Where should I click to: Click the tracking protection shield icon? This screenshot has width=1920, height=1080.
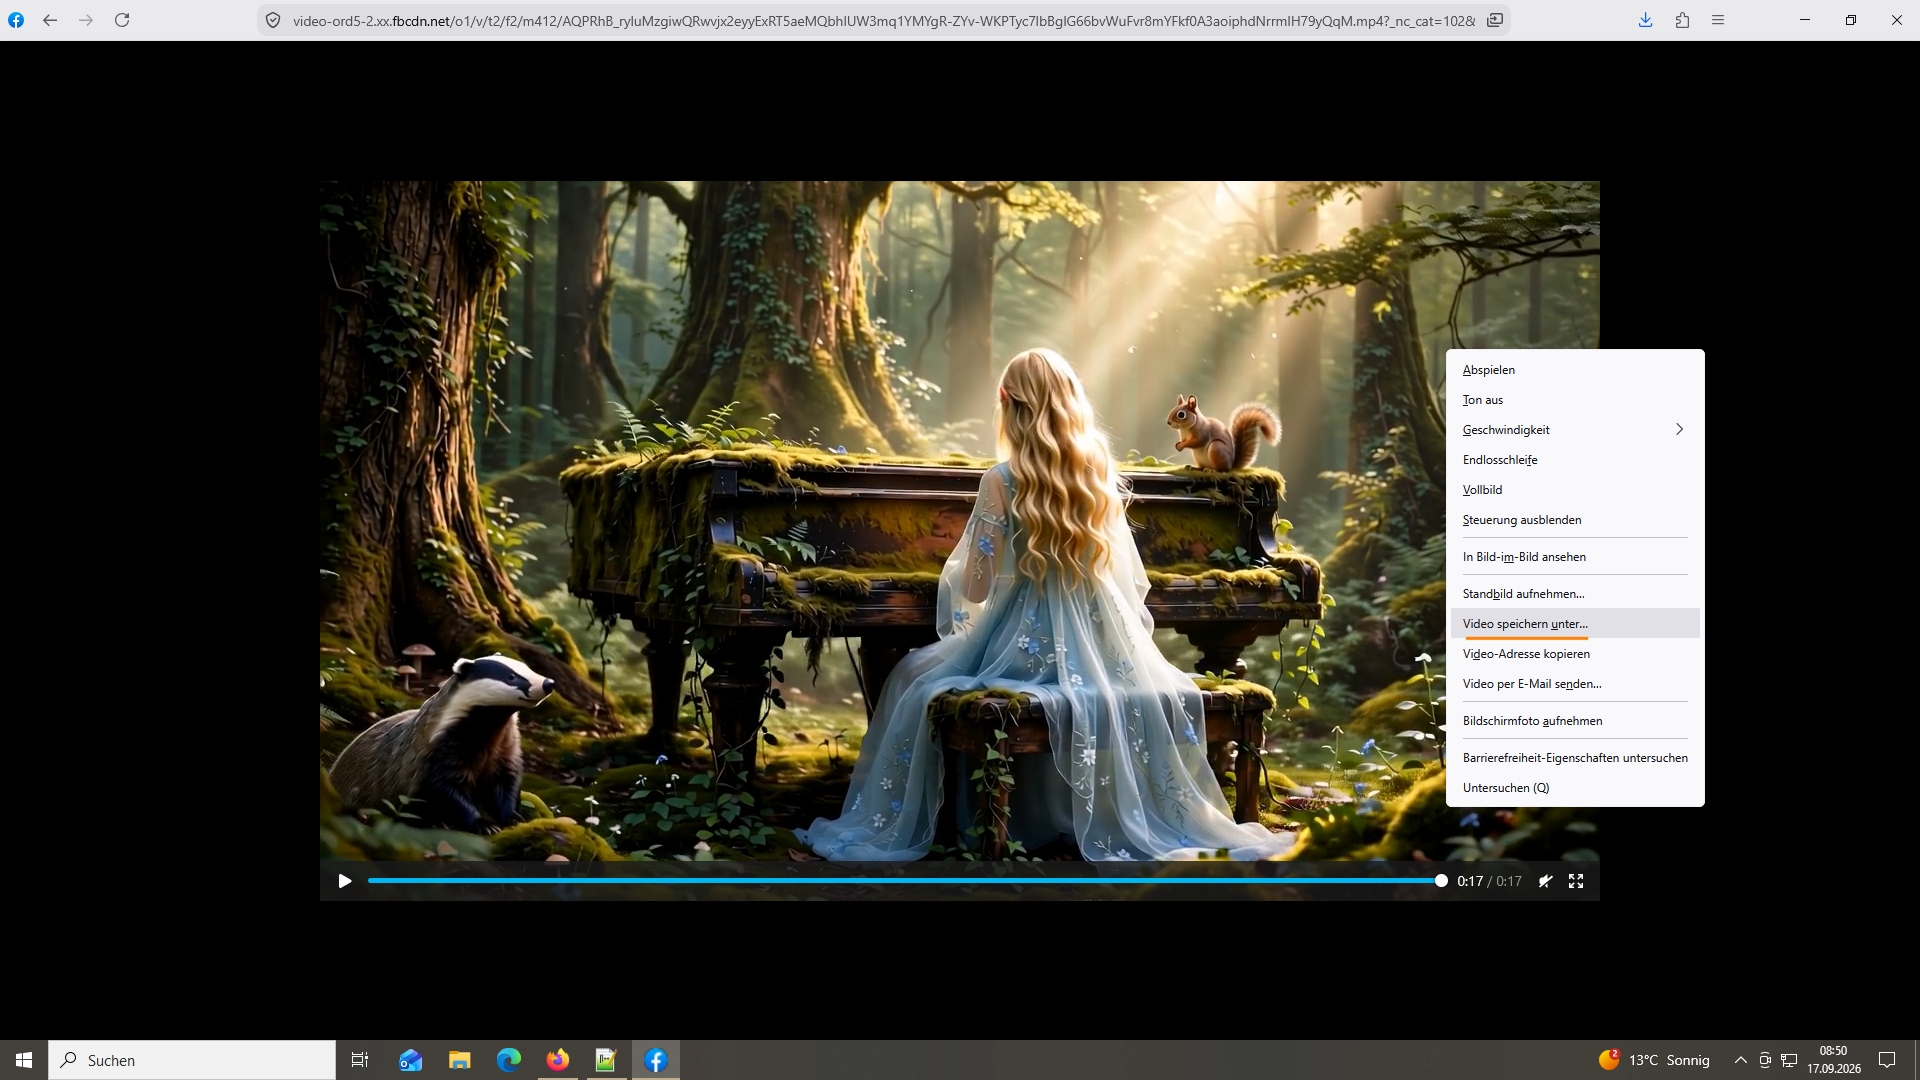(272, 20)
